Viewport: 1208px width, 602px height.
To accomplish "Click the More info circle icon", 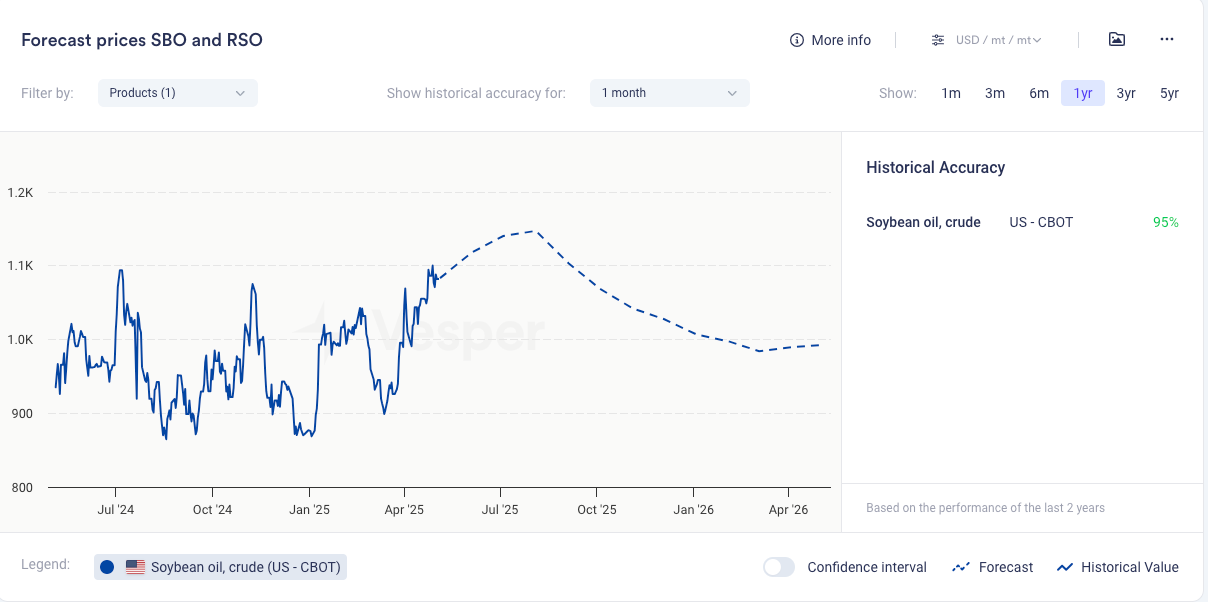I will point(797,40).
